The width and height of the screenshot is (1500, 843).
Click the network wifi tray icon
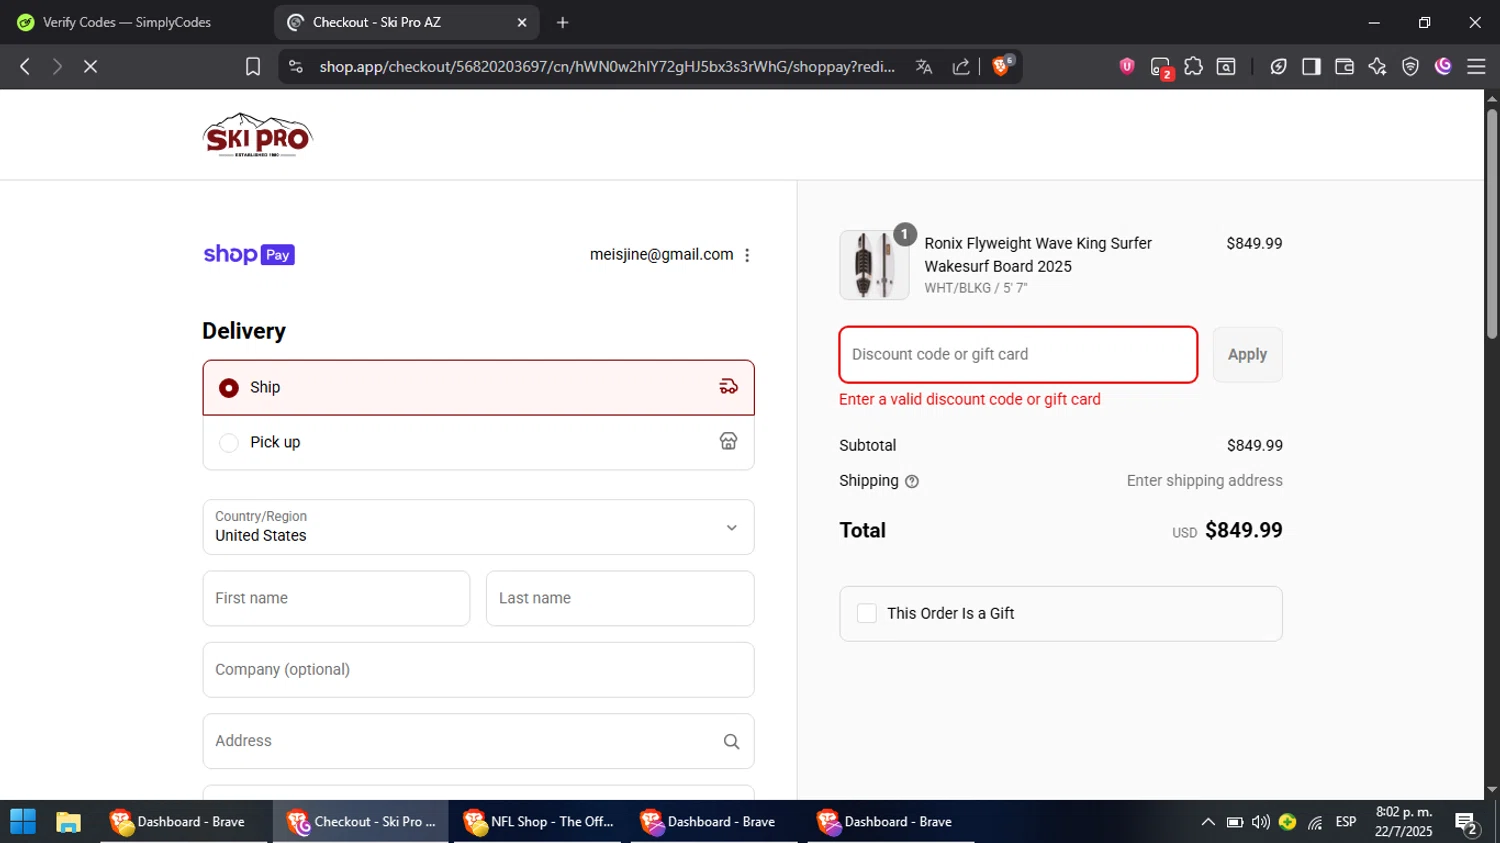click(x=1315, y=822)
